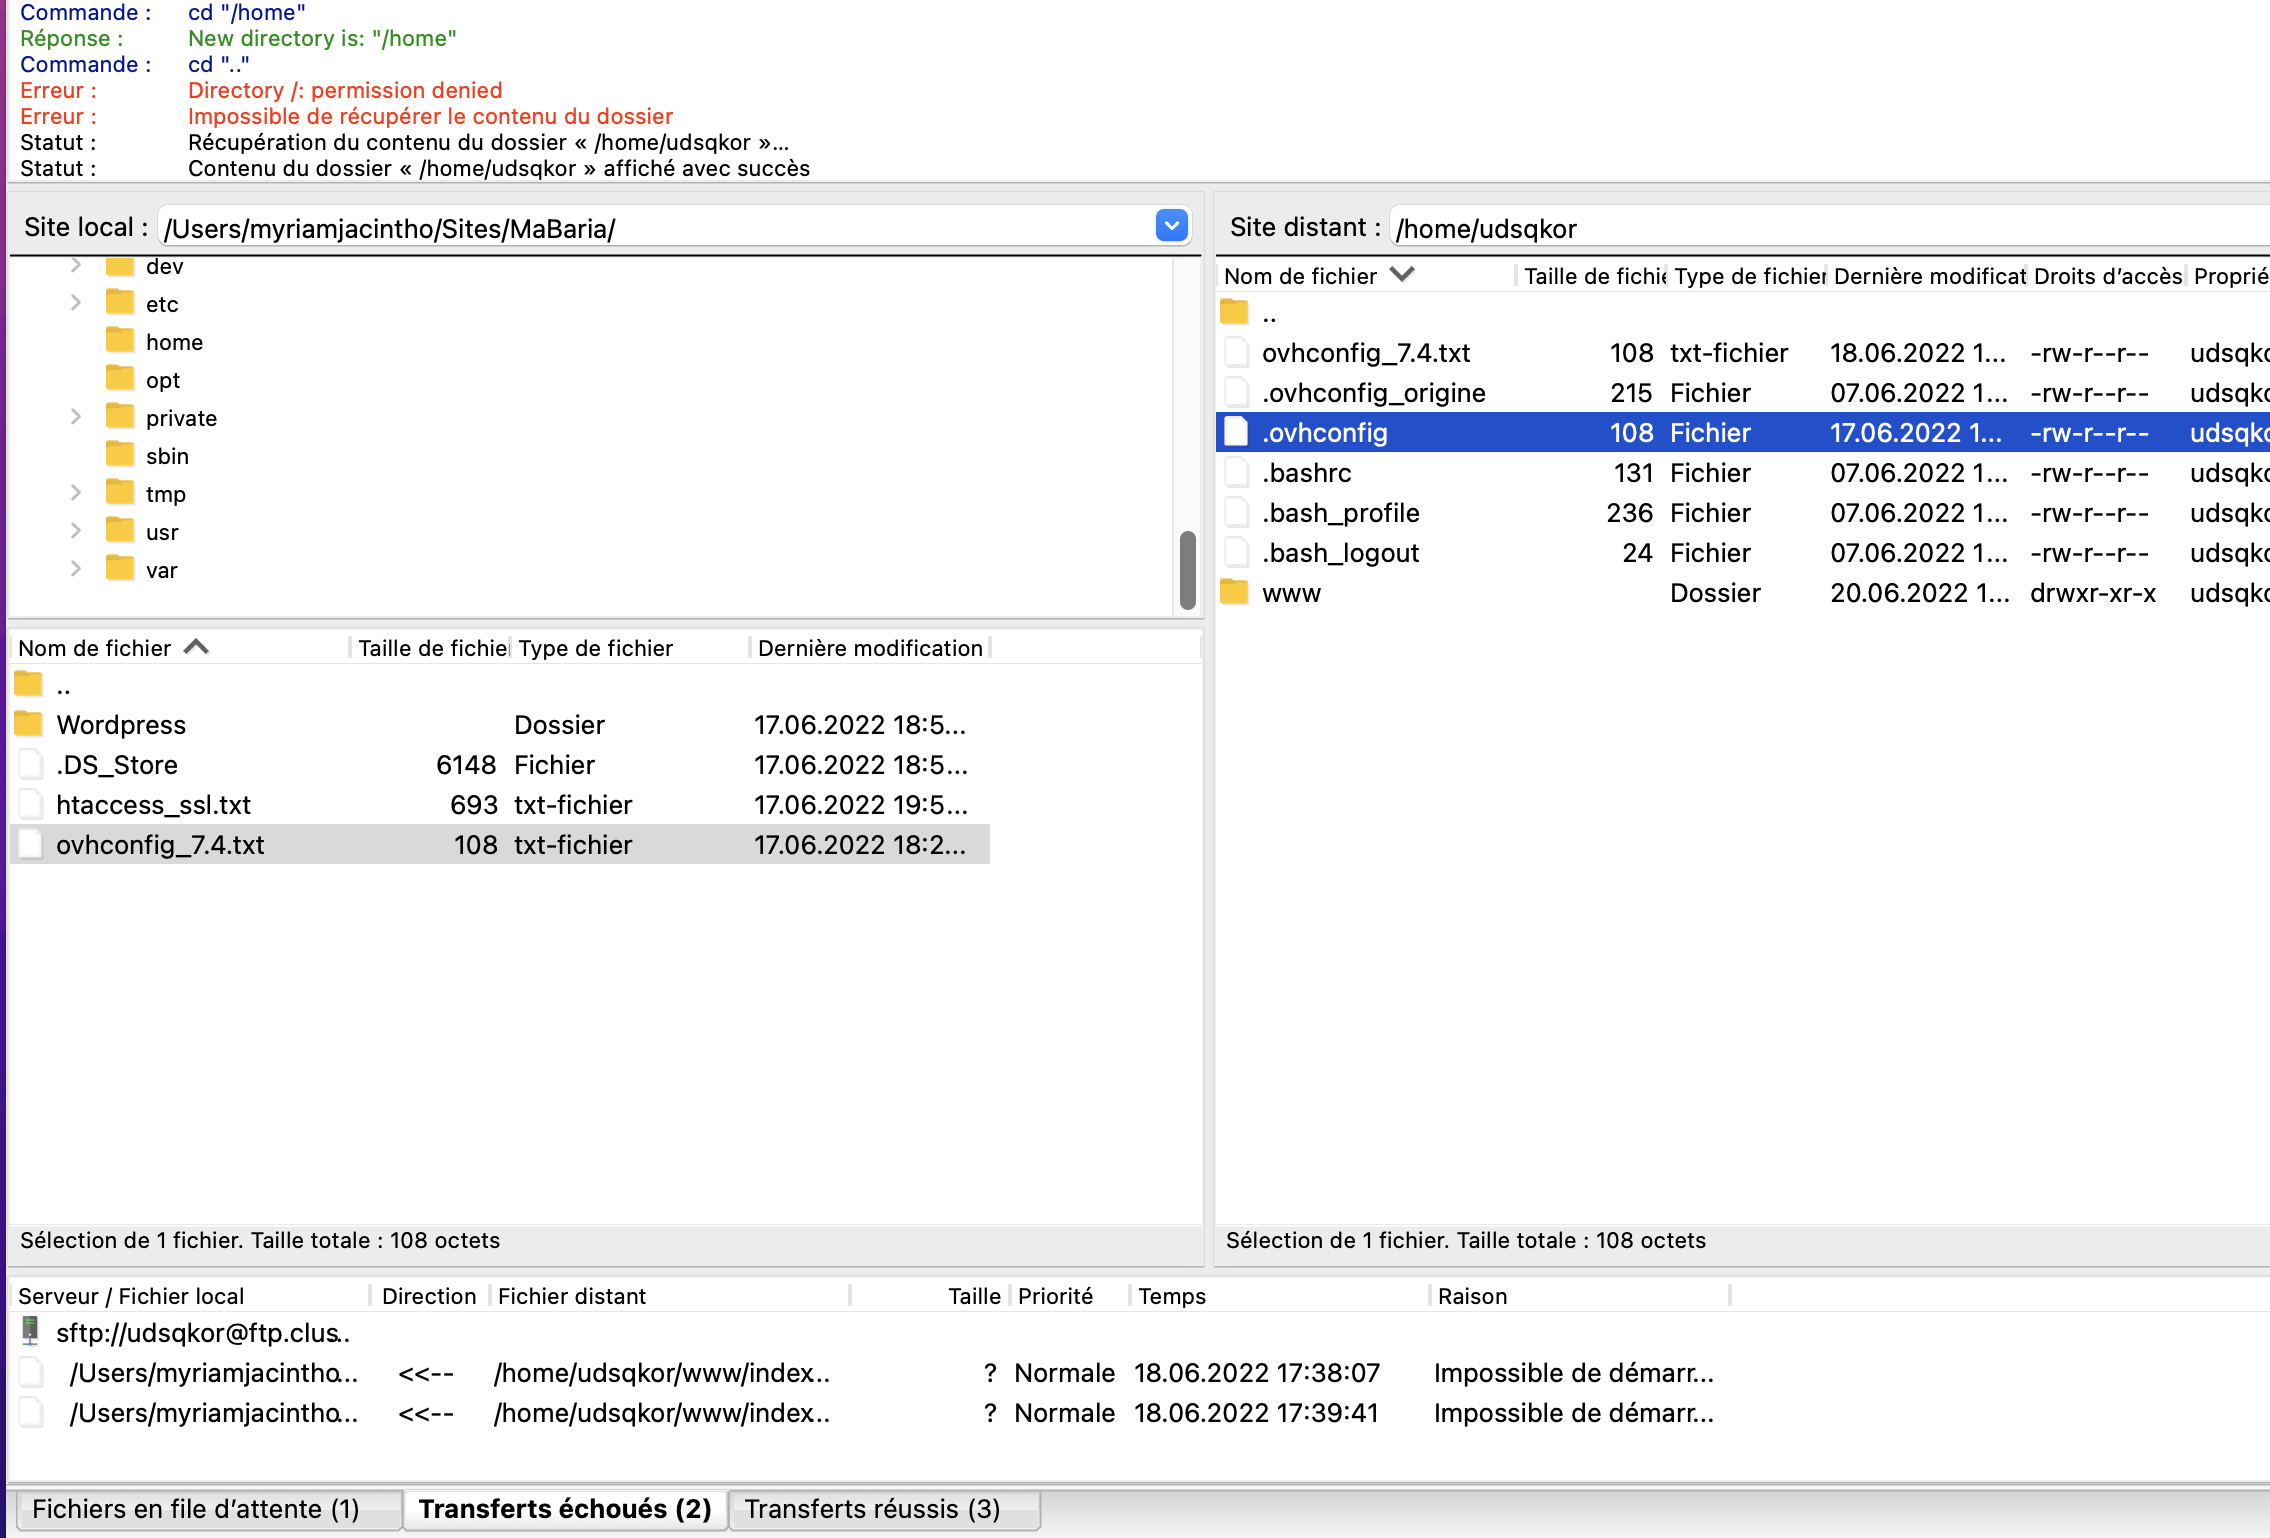Click the private folder icon in local tree
2270x1538 pixels.
(x=120, y=417)
